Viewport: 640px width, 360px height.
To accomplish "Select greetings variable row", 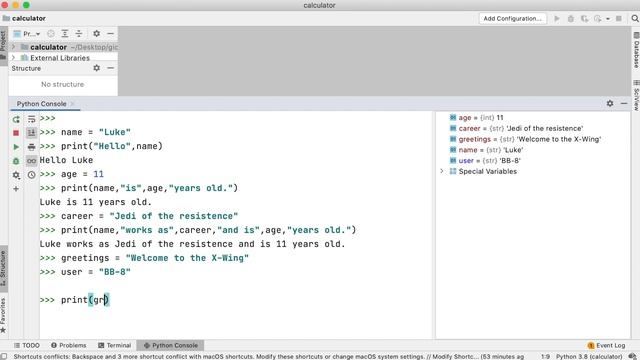I will 533,139.
